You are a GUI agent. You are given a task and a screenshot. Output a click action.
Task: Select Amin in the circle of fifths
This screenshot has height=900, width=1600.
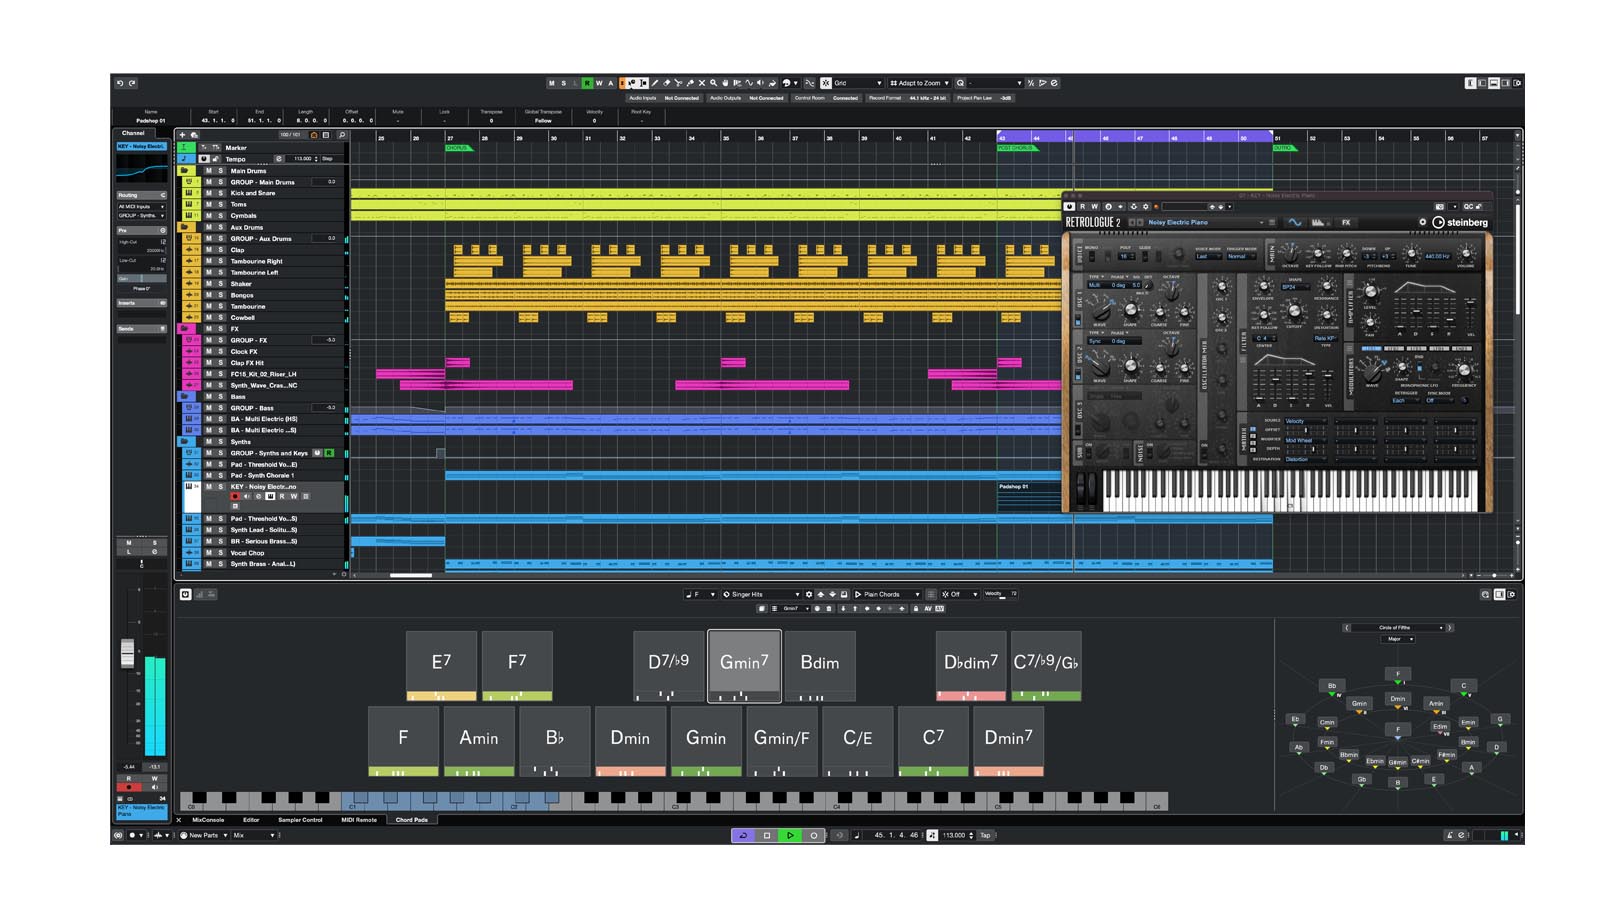point(1436,703)
